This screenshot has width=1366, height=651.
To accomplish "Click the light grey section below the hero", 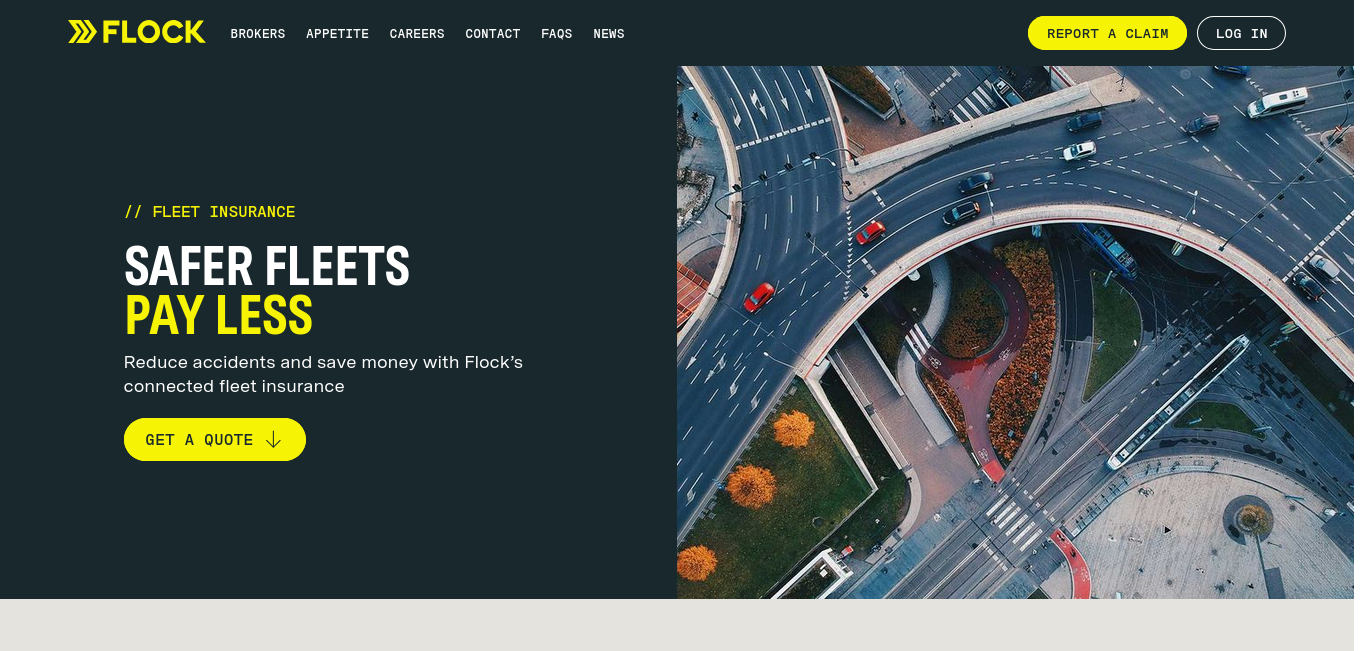I will coord(683,625).
